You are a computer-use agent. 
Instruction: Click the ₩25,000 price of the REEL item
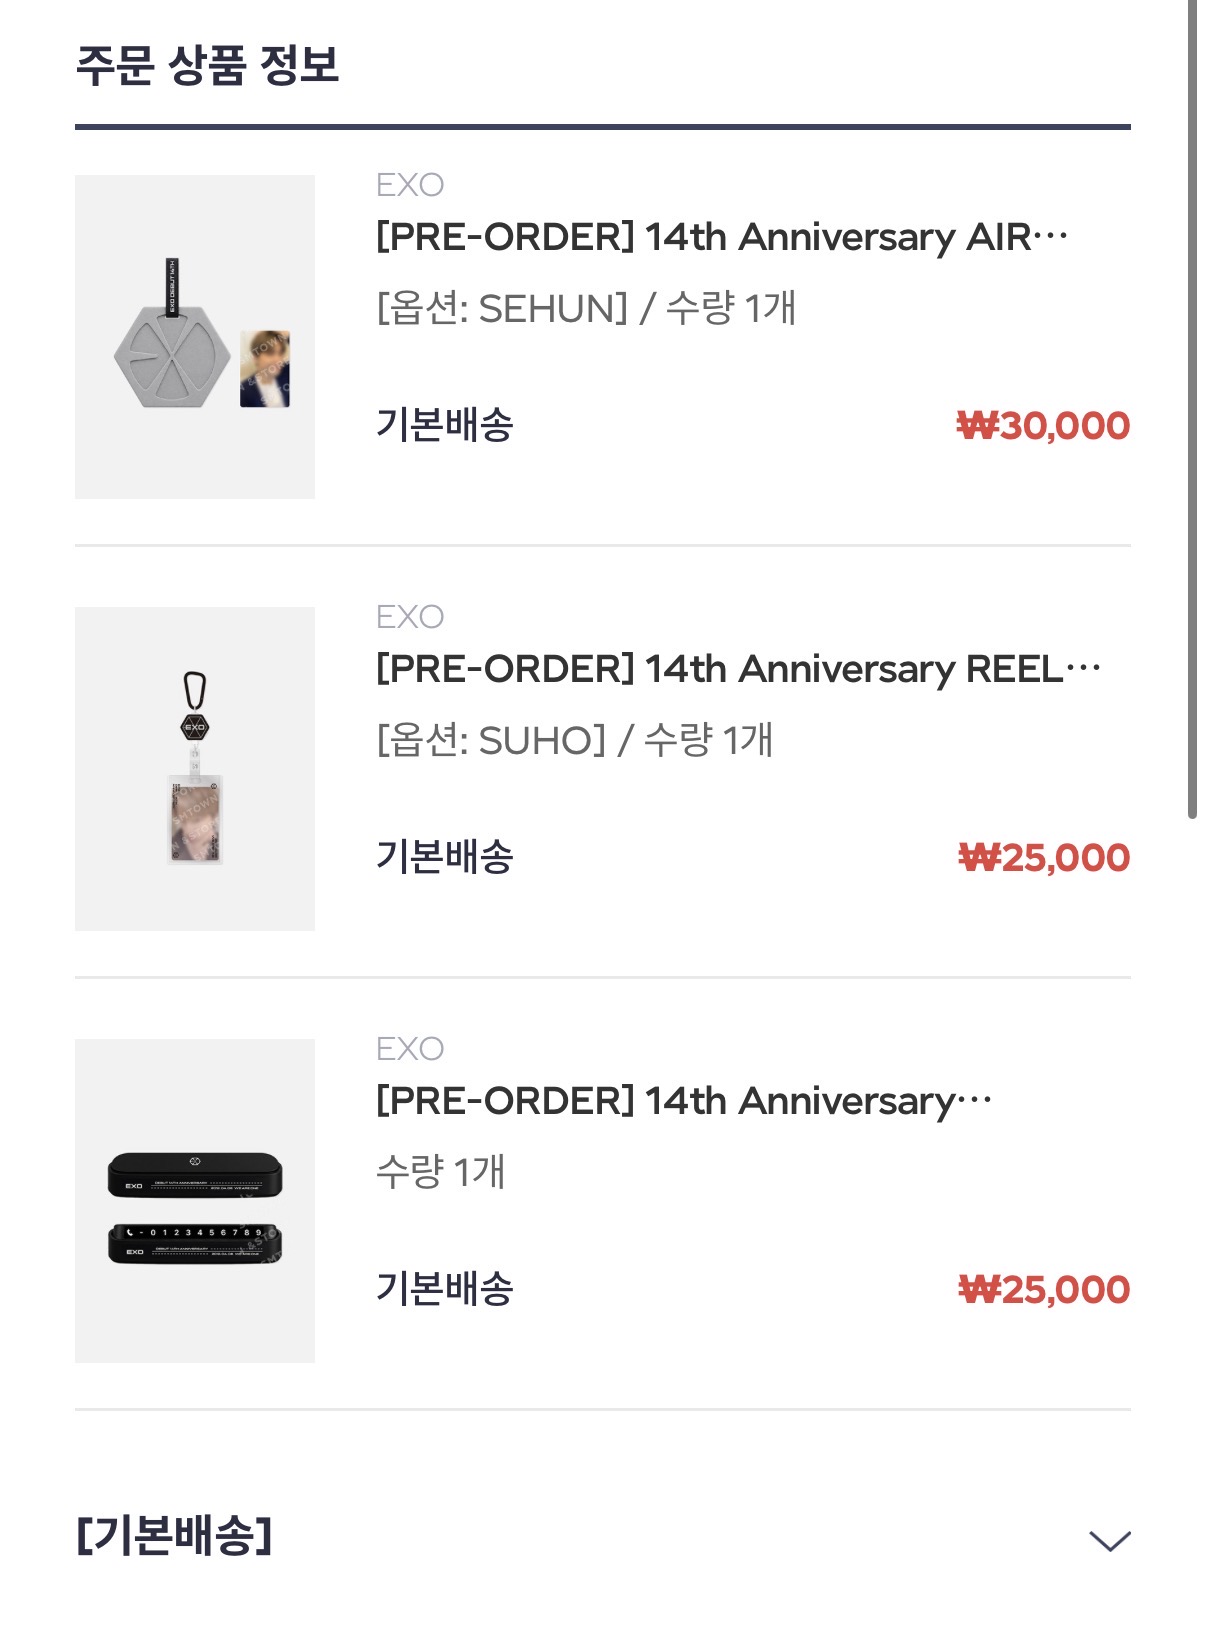coord(1044,858)
